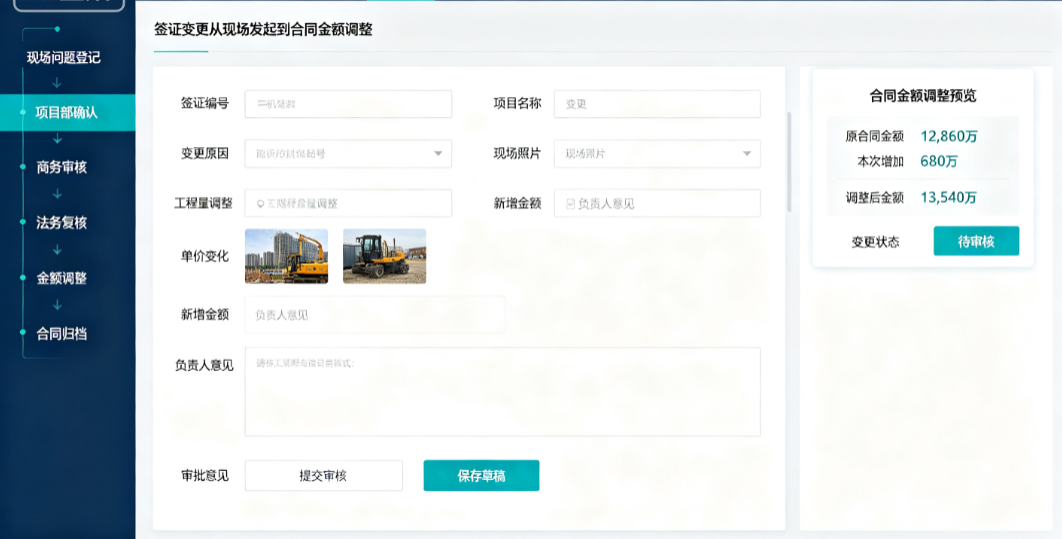The image size is (1062, 539).
Task: Expand the 变更原因 dropdown
Action: point(348,154)
